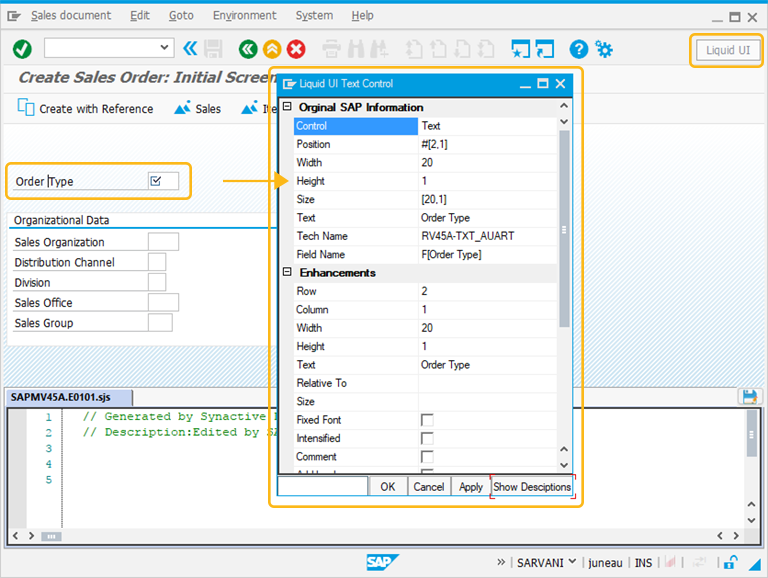Click the Order Type input field

click(x=164, y=181)
